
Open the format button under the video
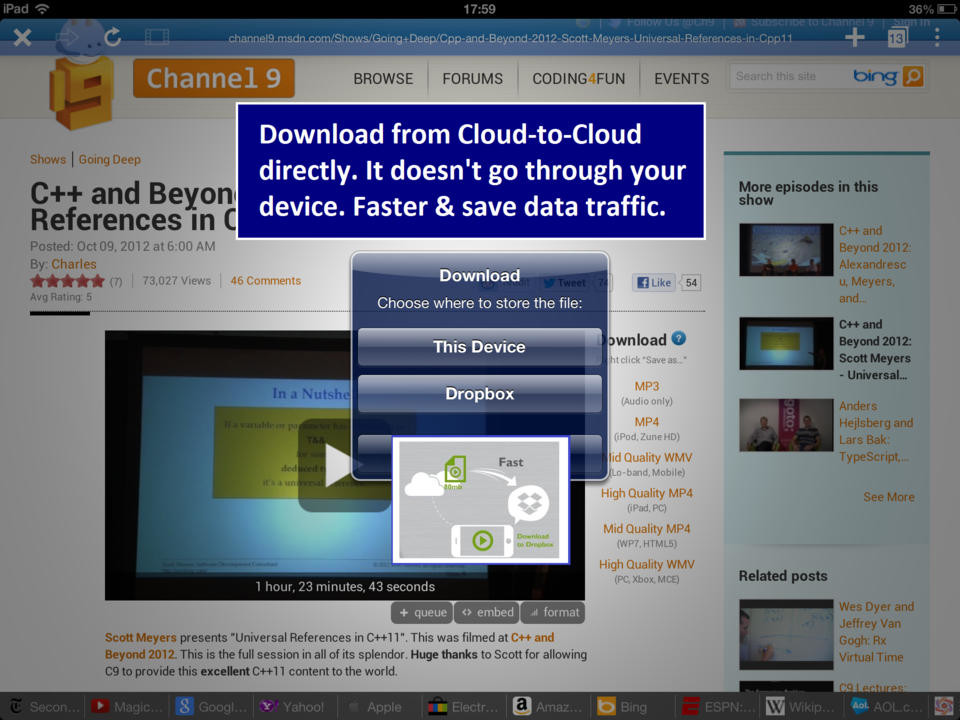[x=553, y=612]
